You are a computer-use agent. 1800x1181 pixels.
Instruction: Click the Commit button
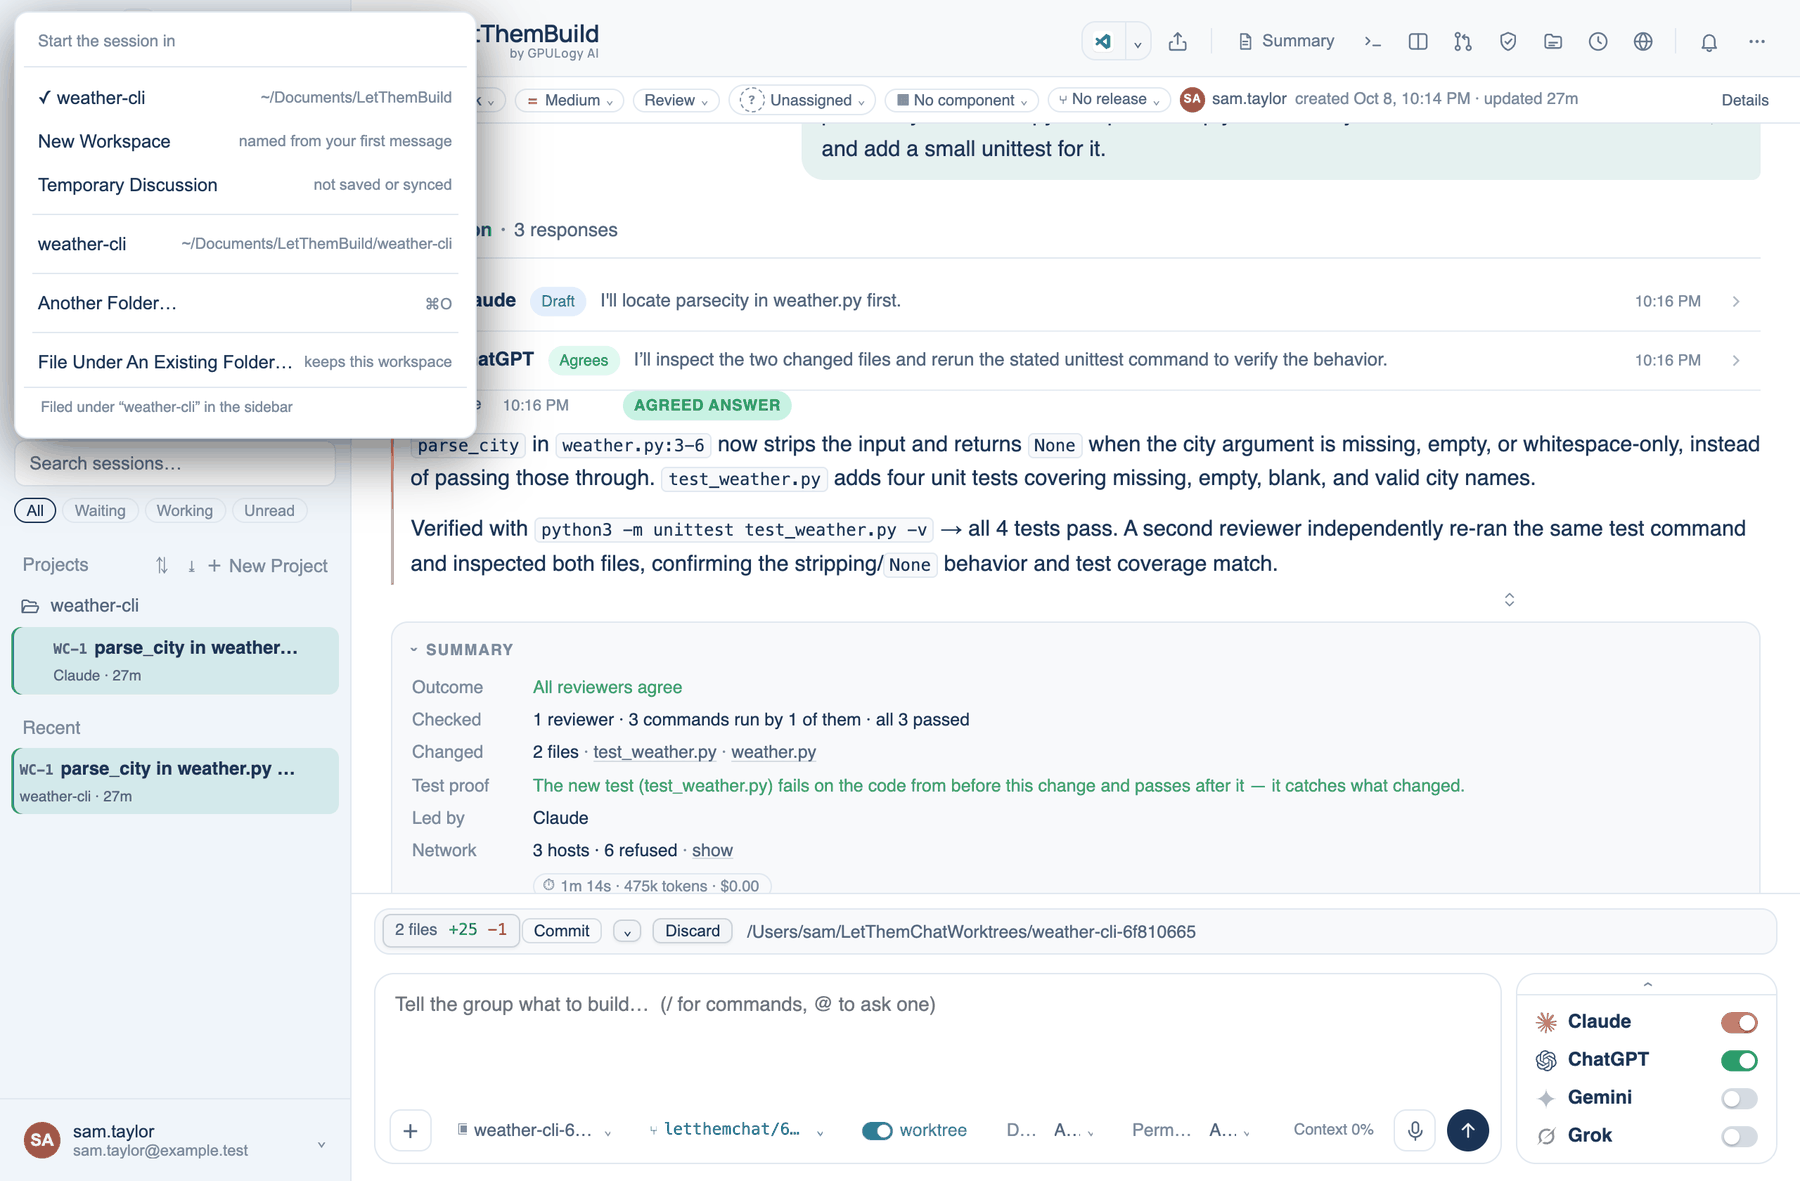point(562,931)
